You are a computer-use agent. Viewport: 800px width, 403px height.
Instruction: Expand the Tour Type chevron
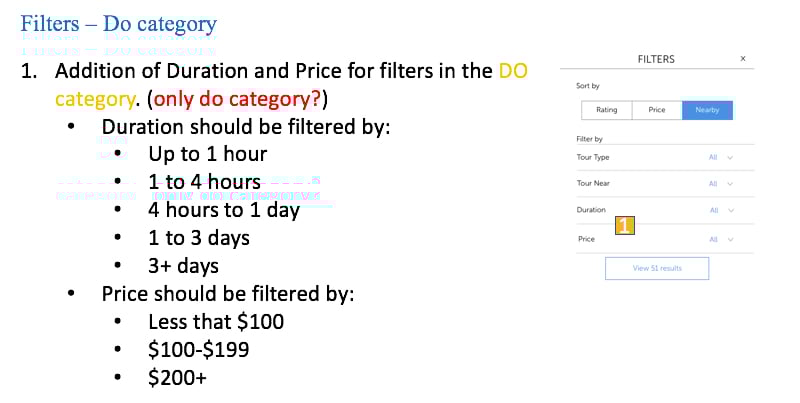731,157
